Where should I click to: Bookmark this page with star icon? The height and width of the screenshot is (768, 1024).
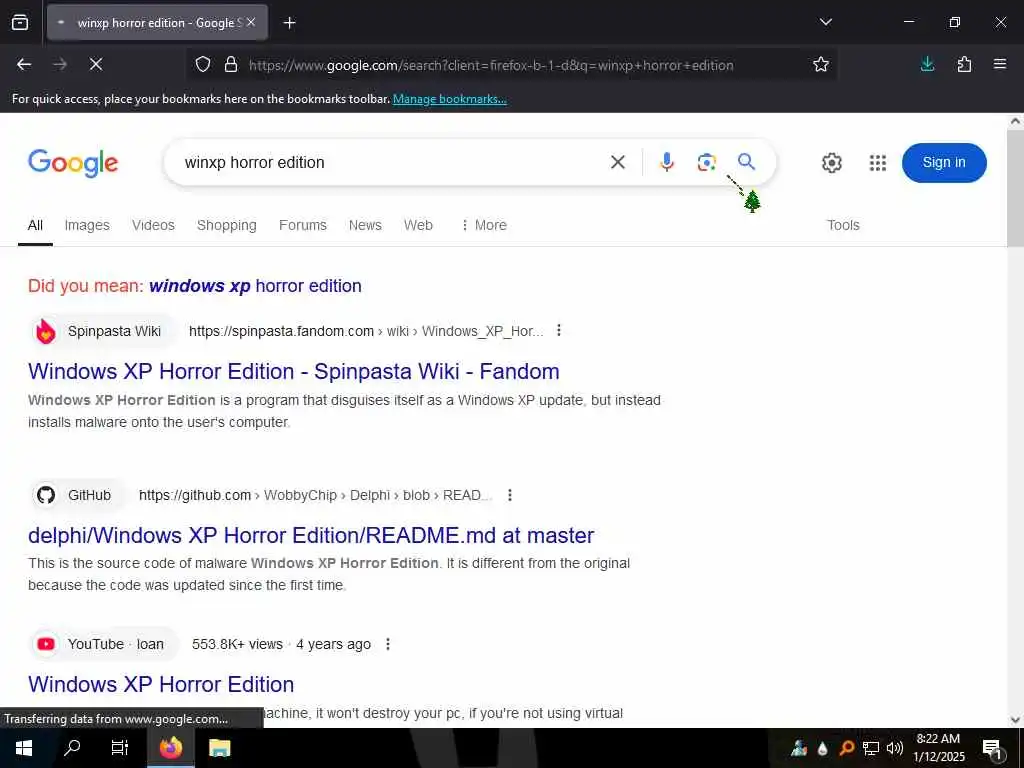click(x=821, y=64)
